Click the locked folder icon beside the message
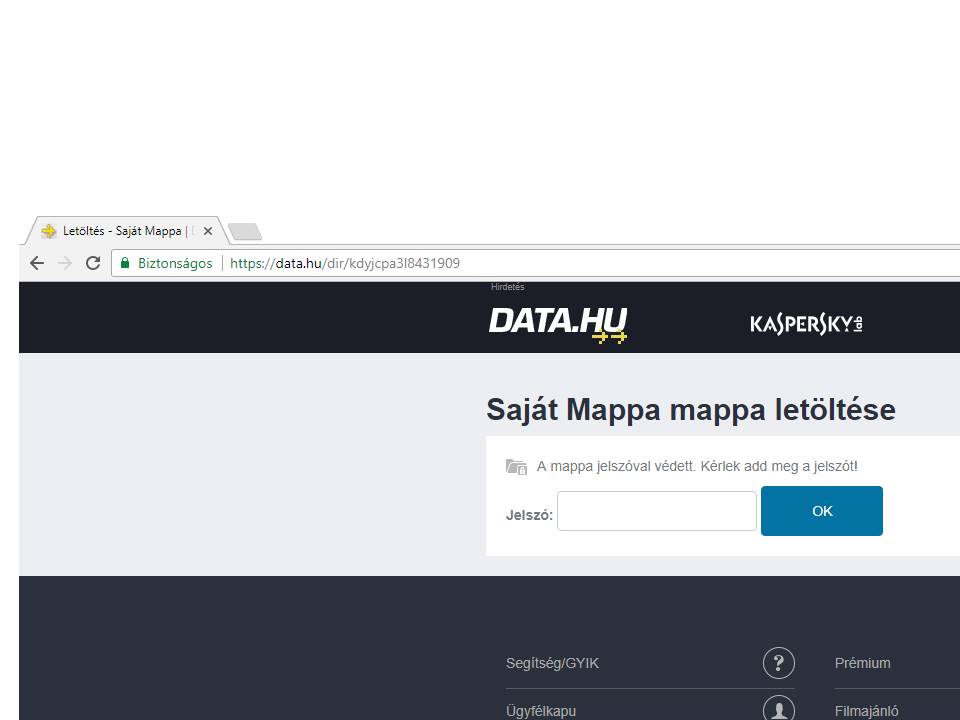This screenshot has height=720, width=960. coord(516,466)
